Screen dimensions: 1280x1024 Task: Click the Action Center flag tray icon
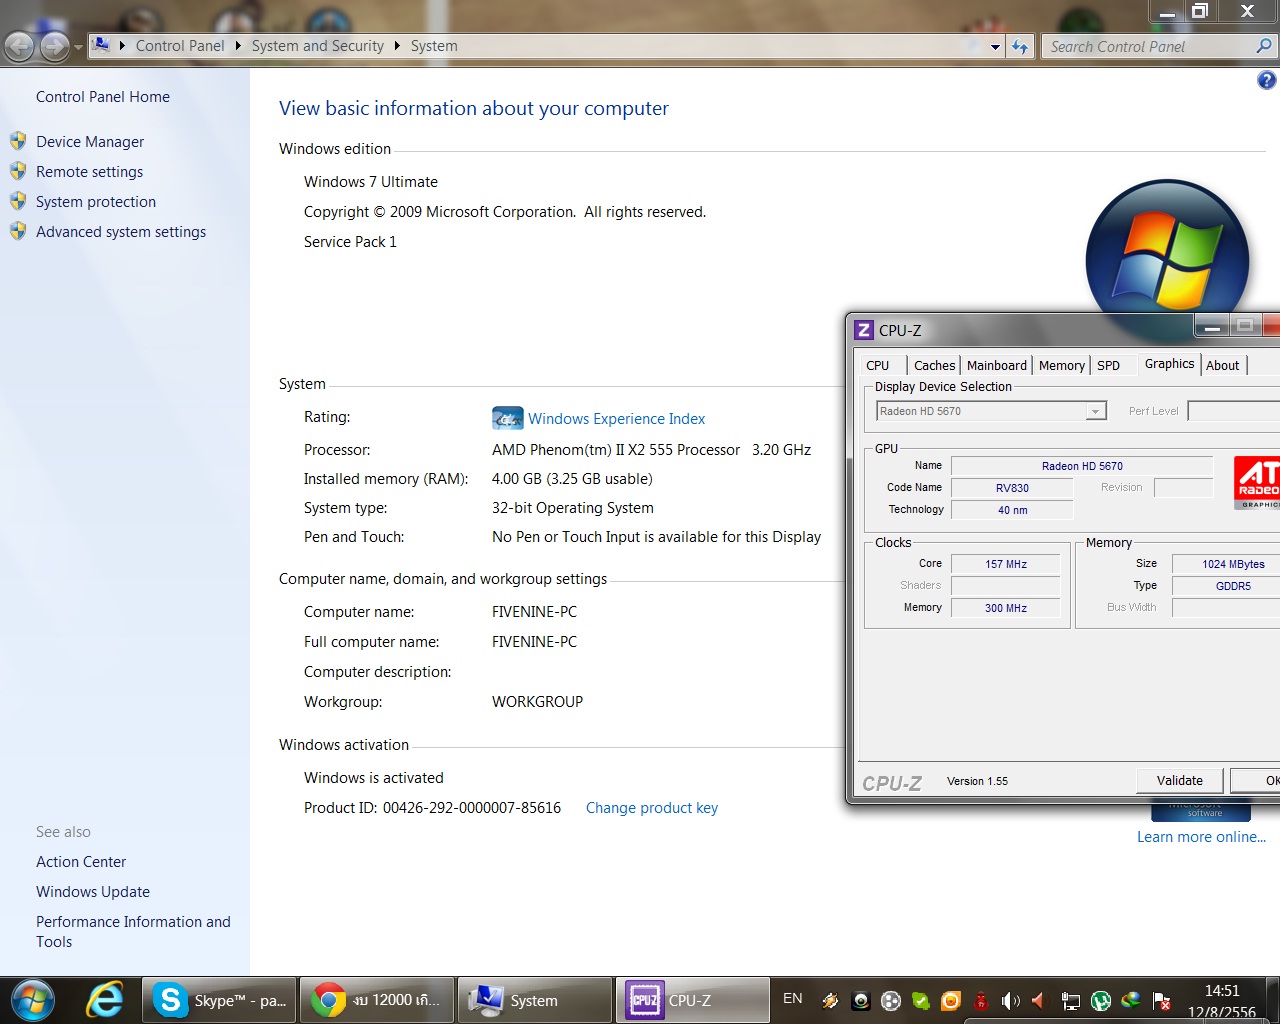click(1162, 1000)
